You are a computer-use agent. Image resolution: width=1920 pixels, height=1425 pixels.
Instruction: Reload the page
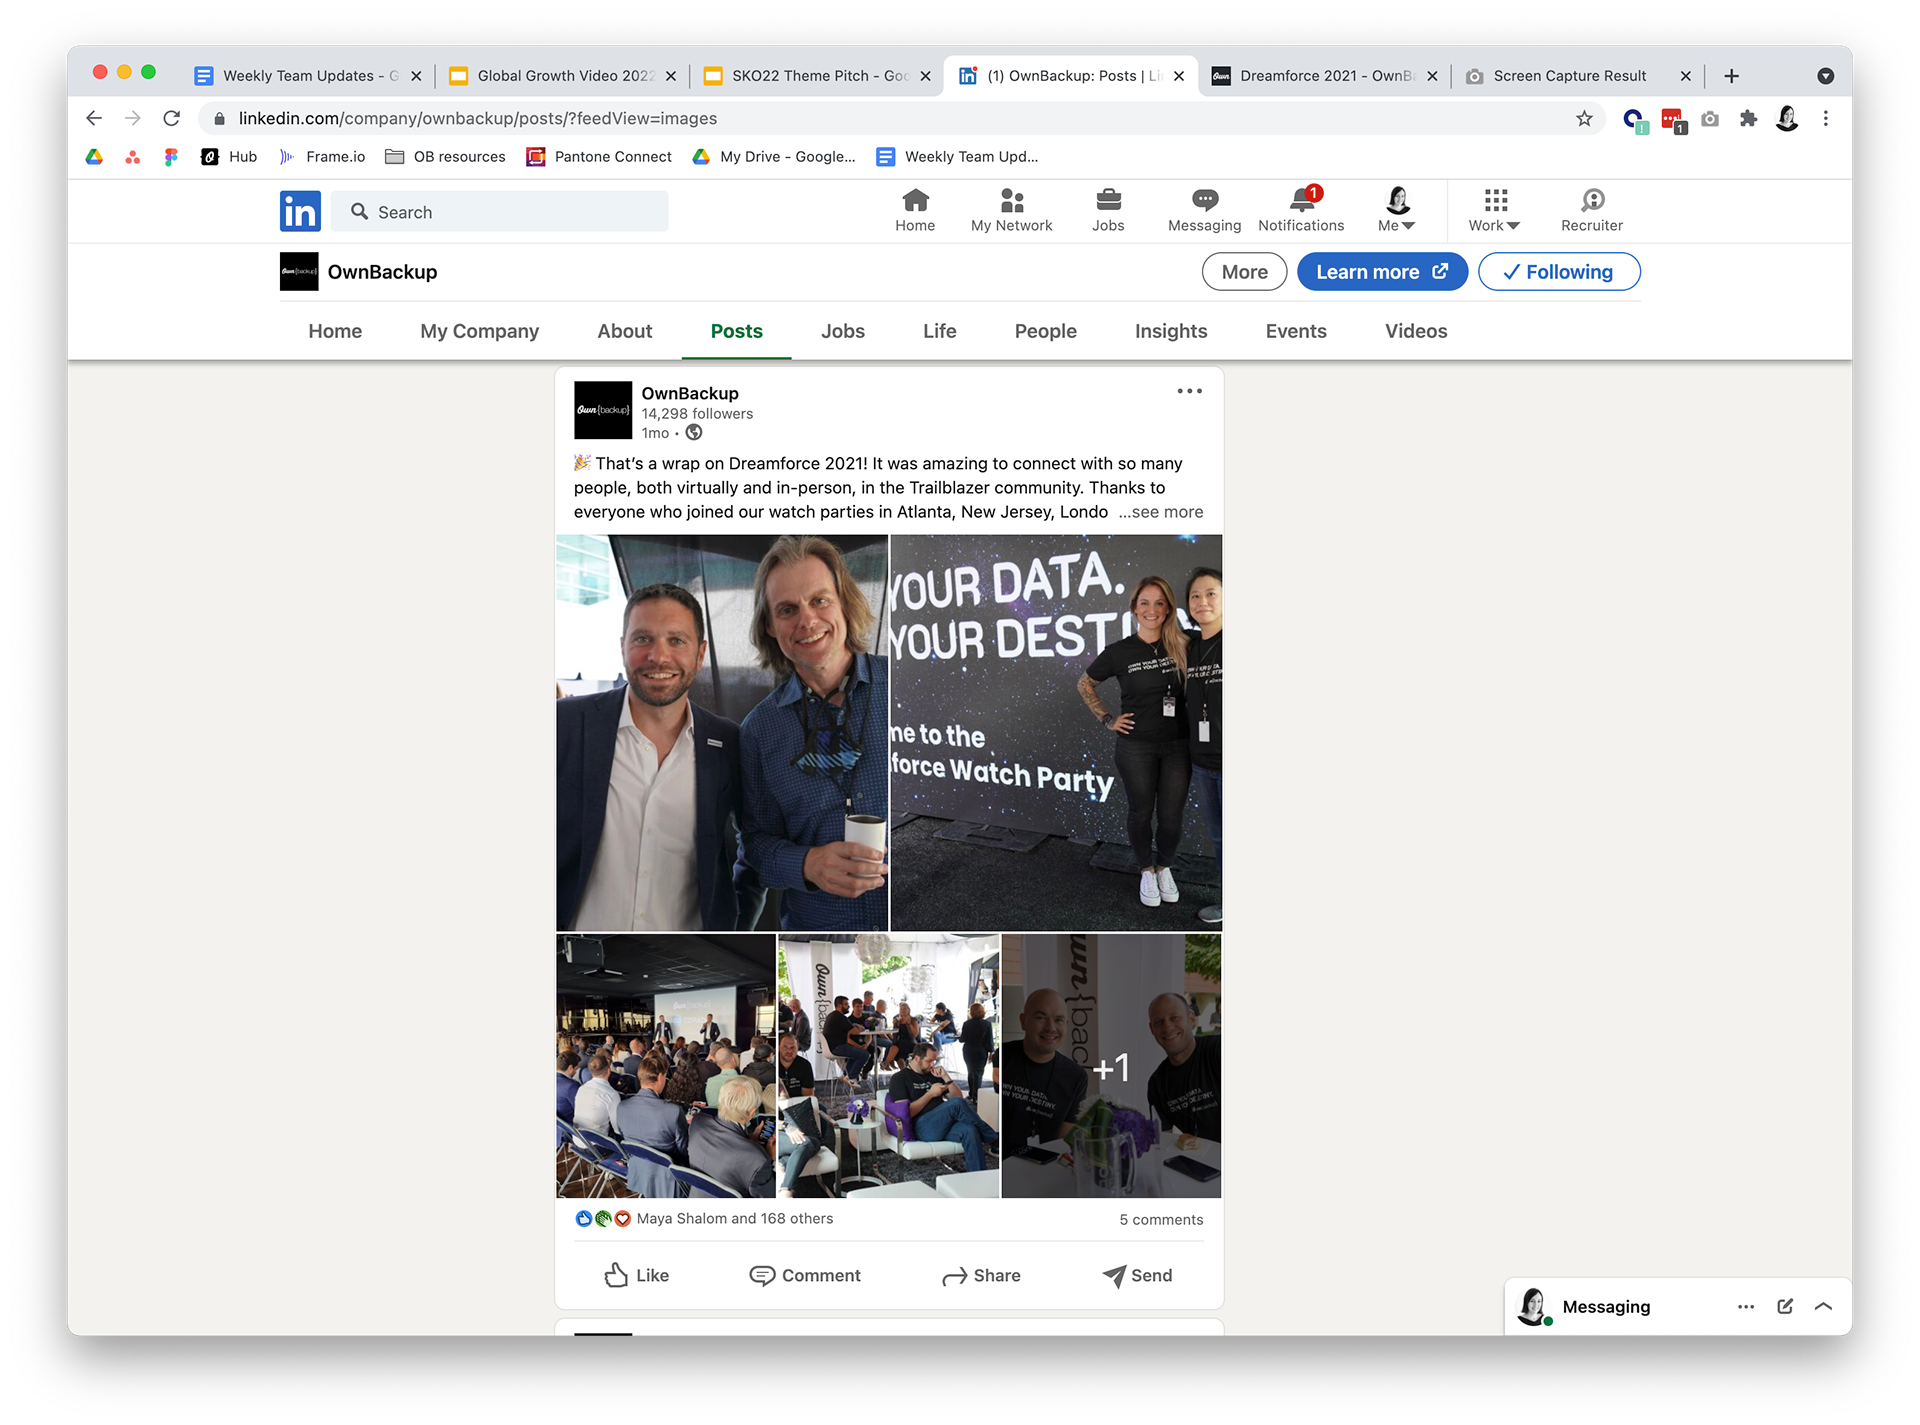coord(172,118)
